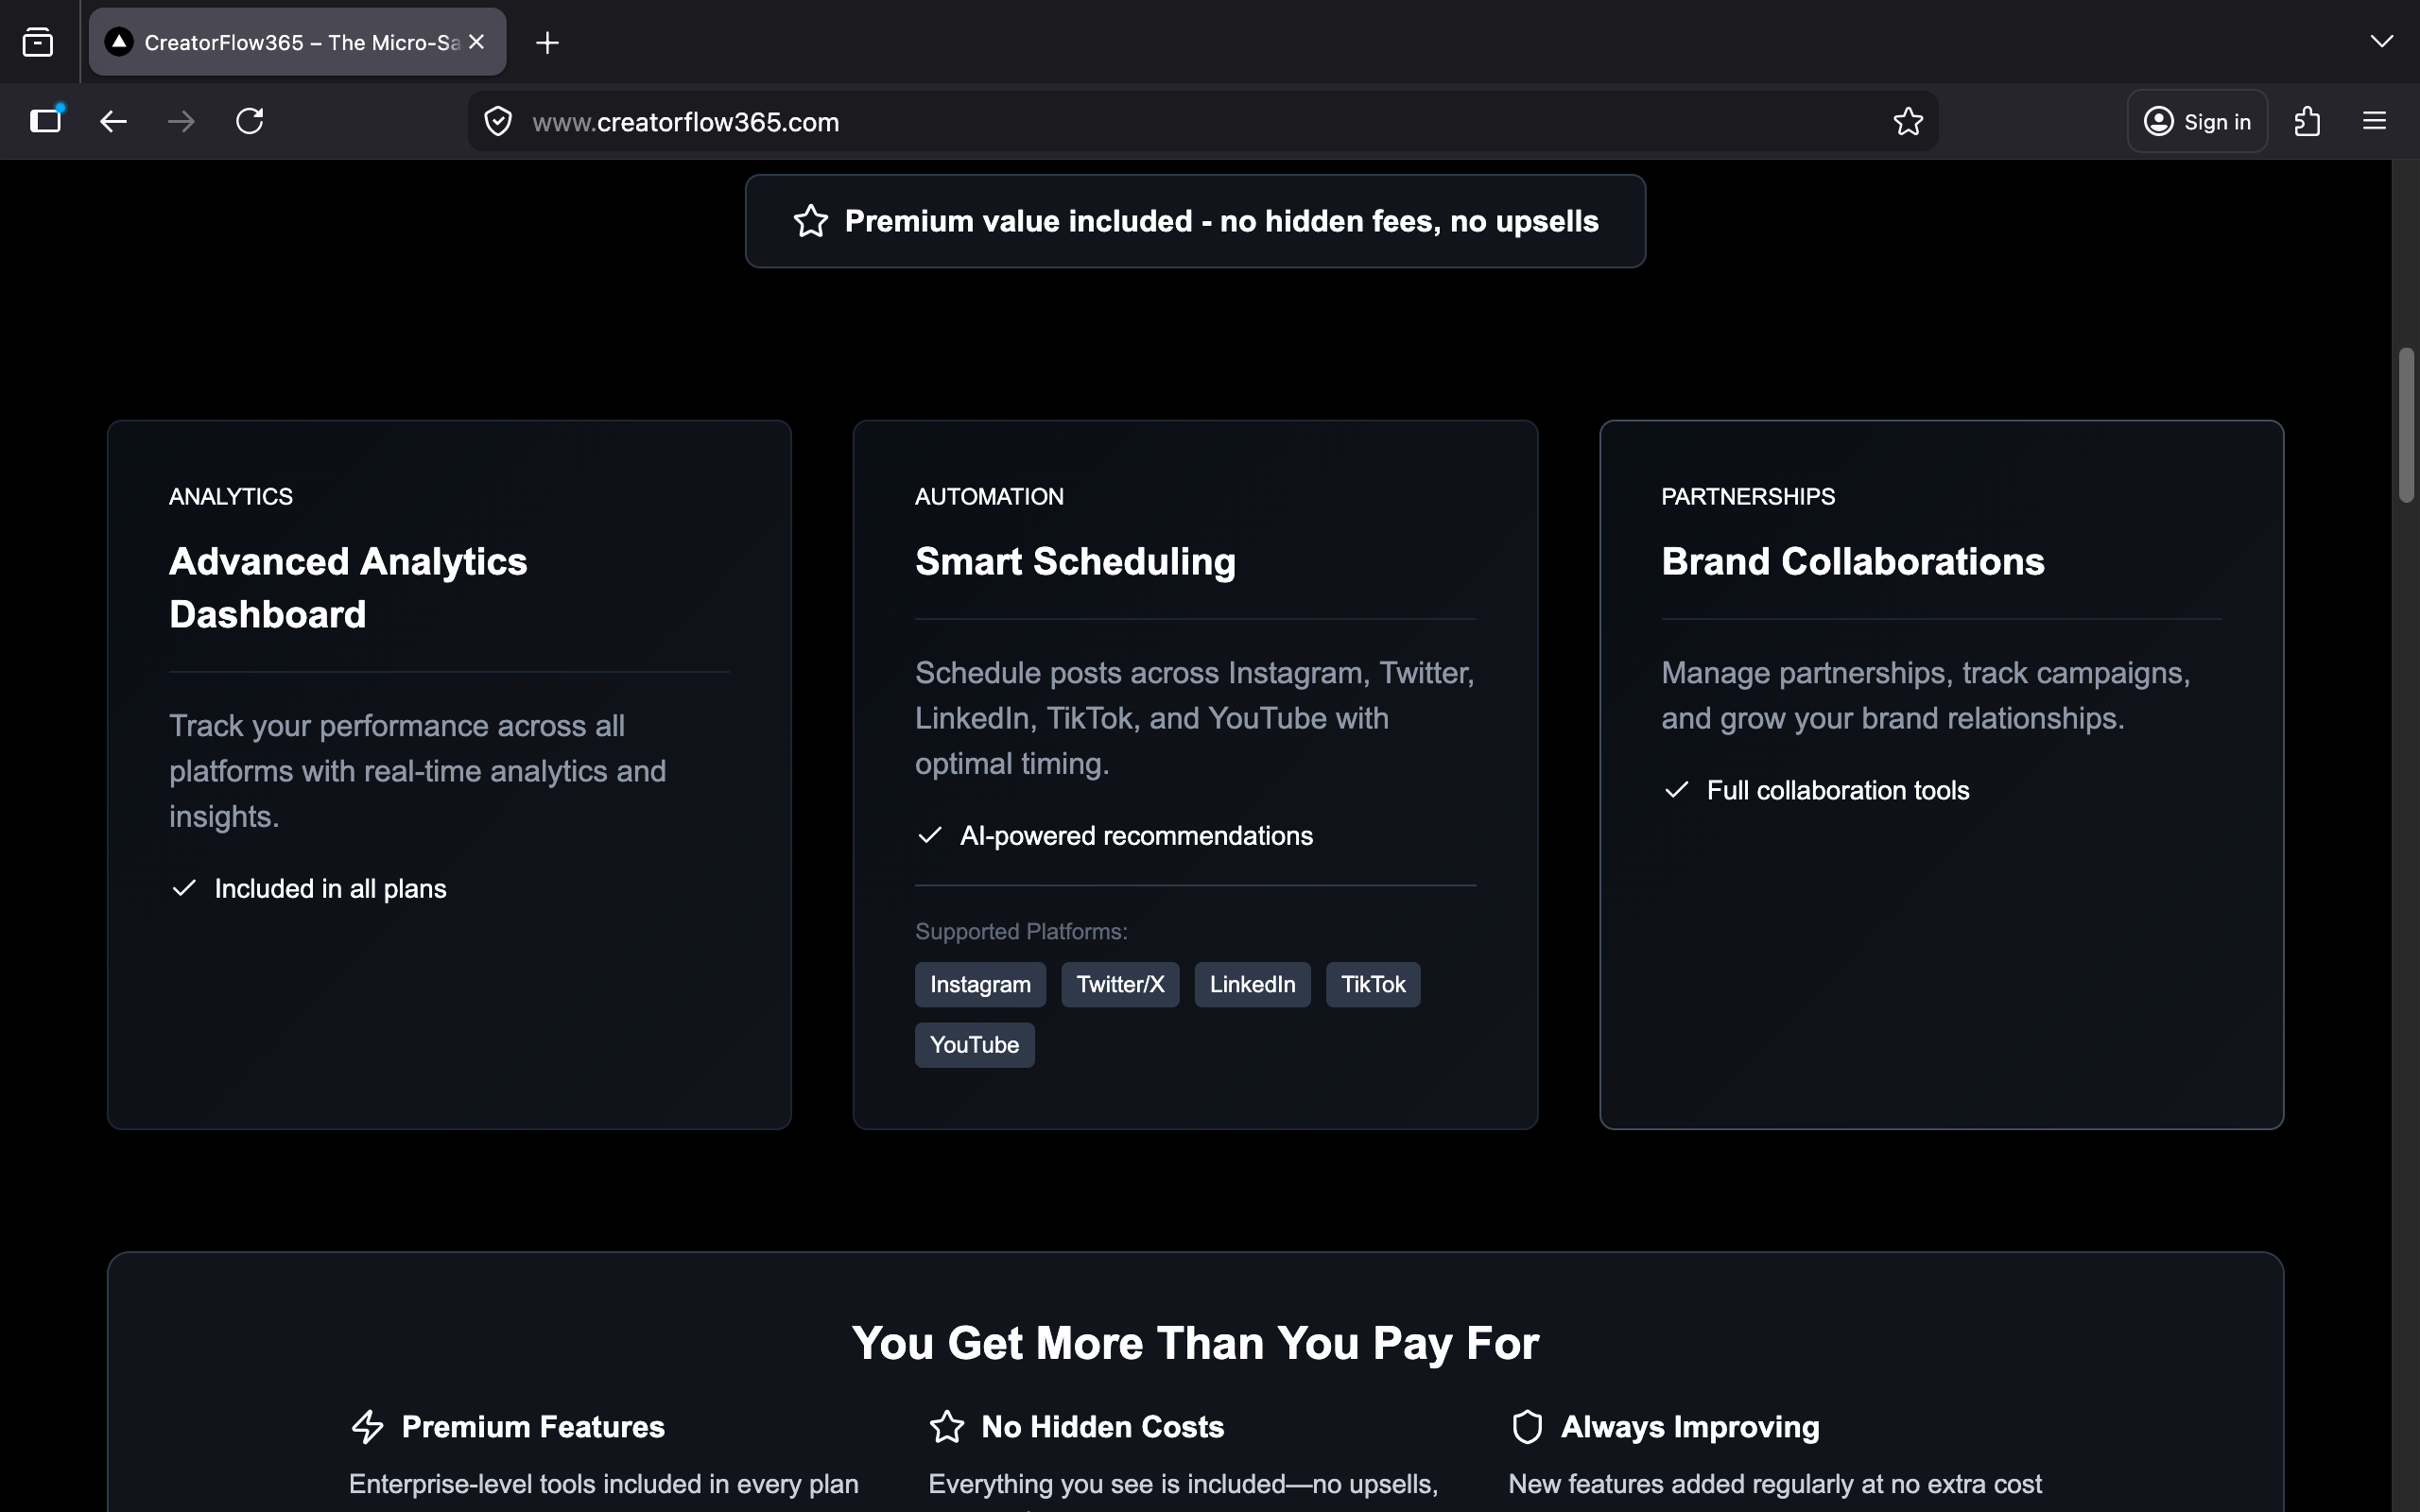Toggle the Included in all plans checkmark

click(183, 888)
